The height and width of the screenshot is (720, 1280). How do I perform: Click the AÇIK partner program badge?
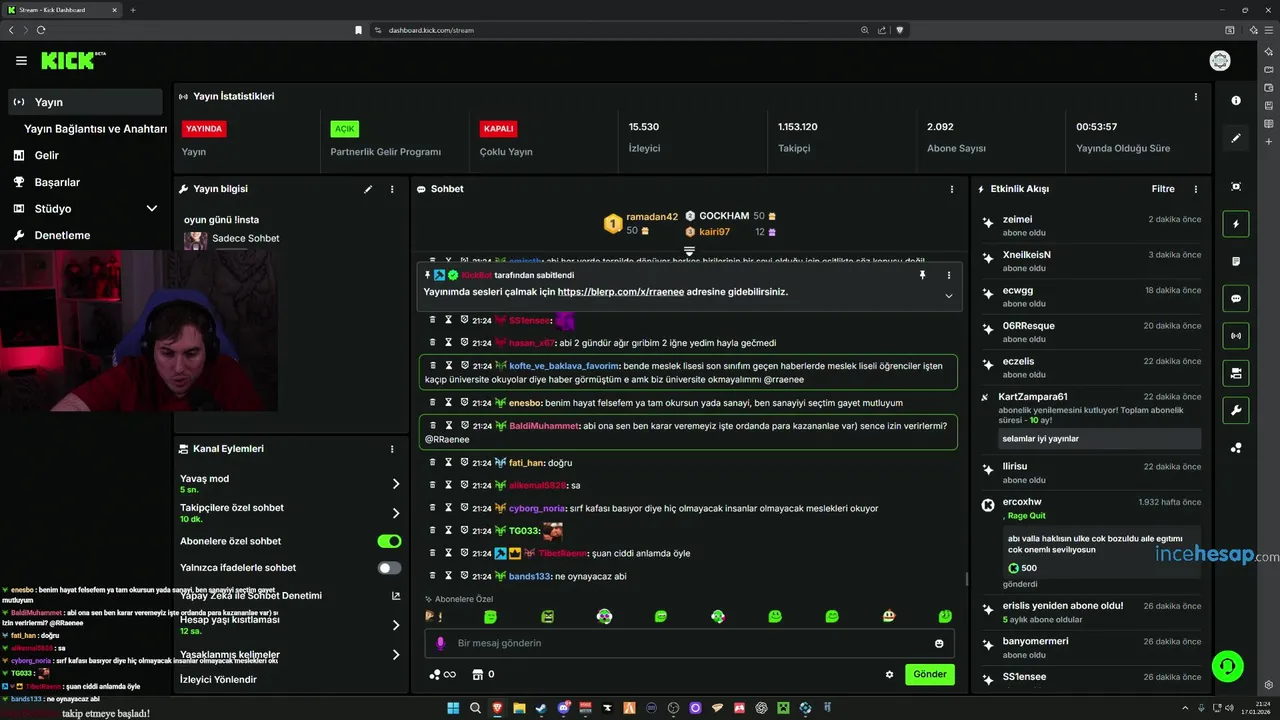[345, 129]
